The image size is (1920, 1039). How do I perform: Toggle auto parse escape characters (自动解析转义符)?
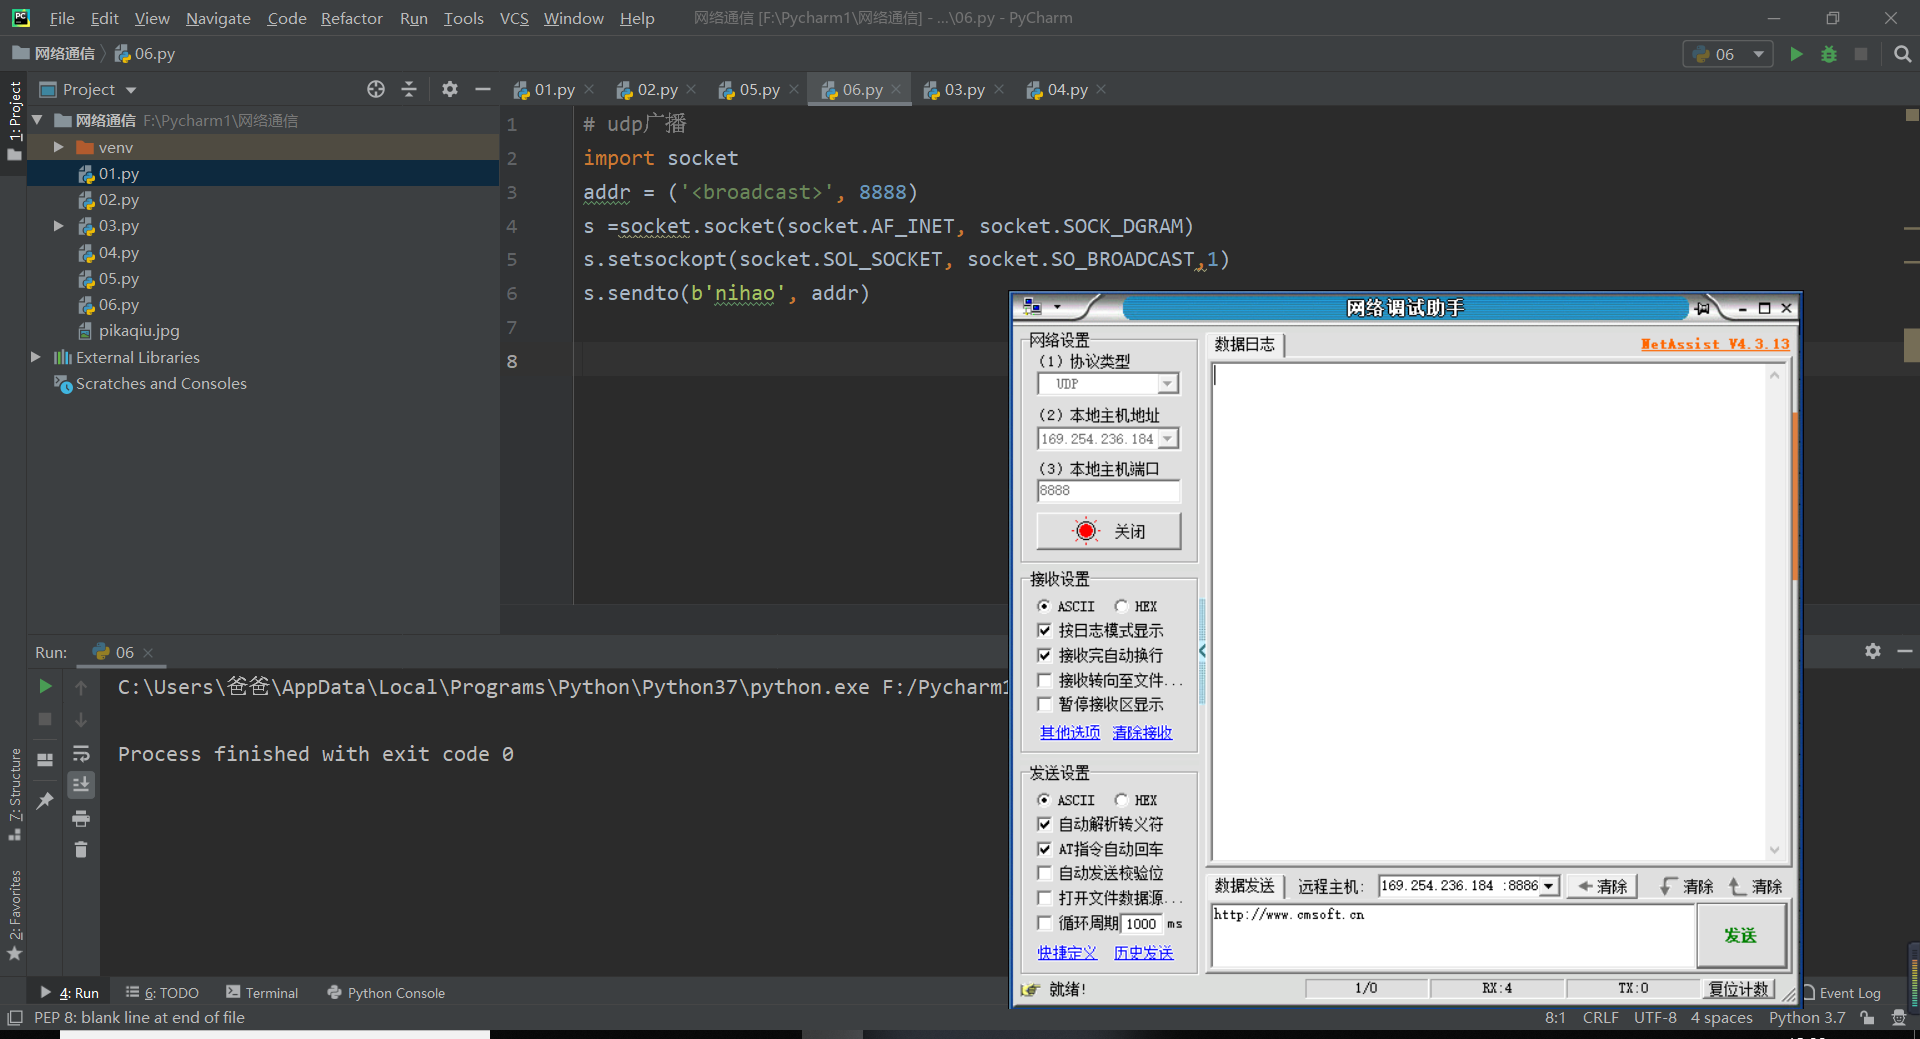tap(1044, 824)
